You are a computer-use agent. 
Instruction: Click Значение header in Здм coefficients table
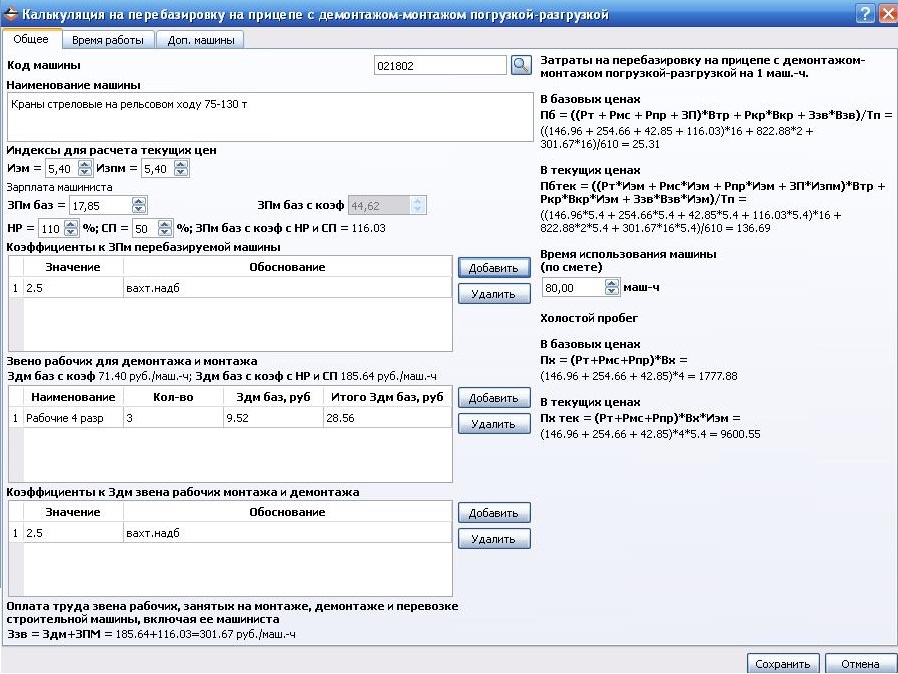(x=73, y=512)
